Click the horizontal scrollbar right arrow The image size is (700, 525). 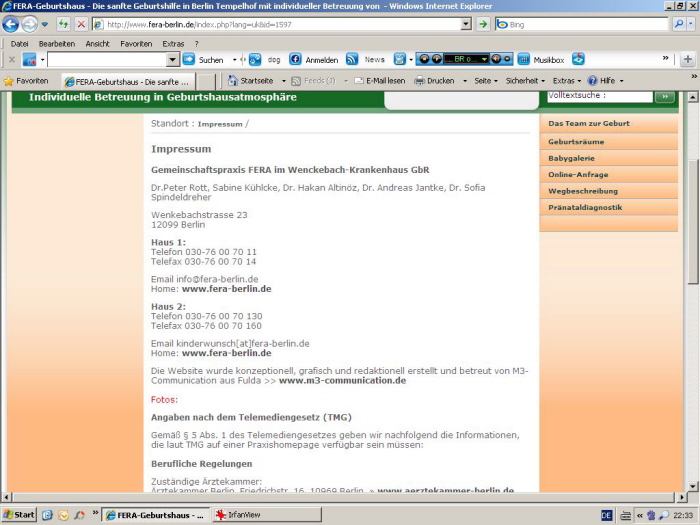coord(681,497)
